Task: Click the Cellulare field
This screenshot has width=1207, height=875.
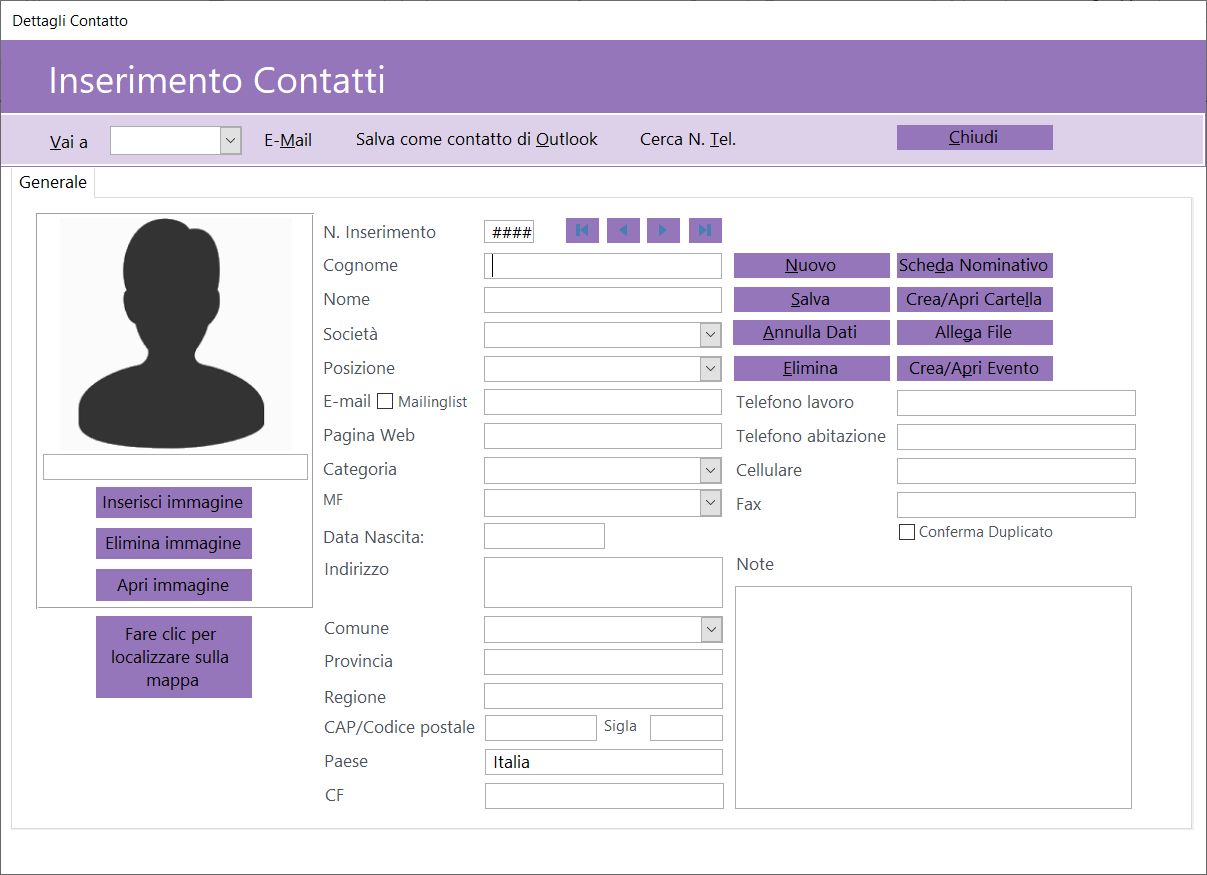Action: 1016,471
